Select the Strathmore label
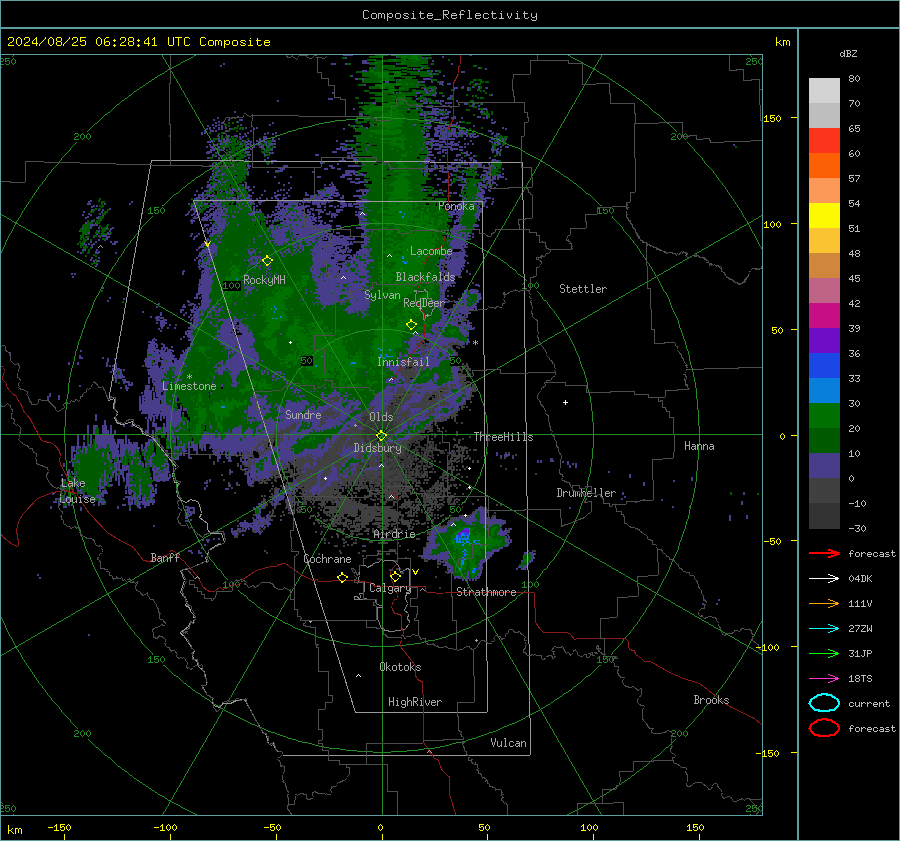Image resolution: width=900 pixels, height=841 pixels. click(x=486, y=592)
